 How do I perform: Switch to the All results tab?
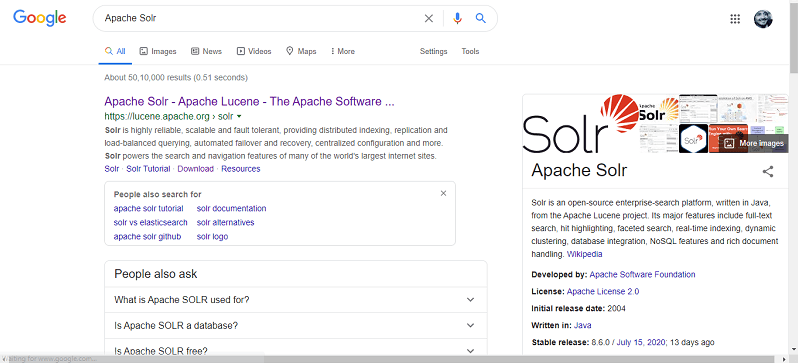point(115,51)
